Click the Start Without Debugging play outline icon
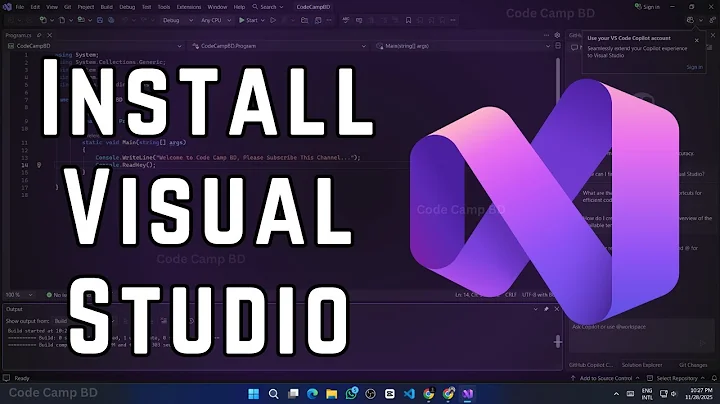This screenshot has height=404, width=720. click(273, 20)
